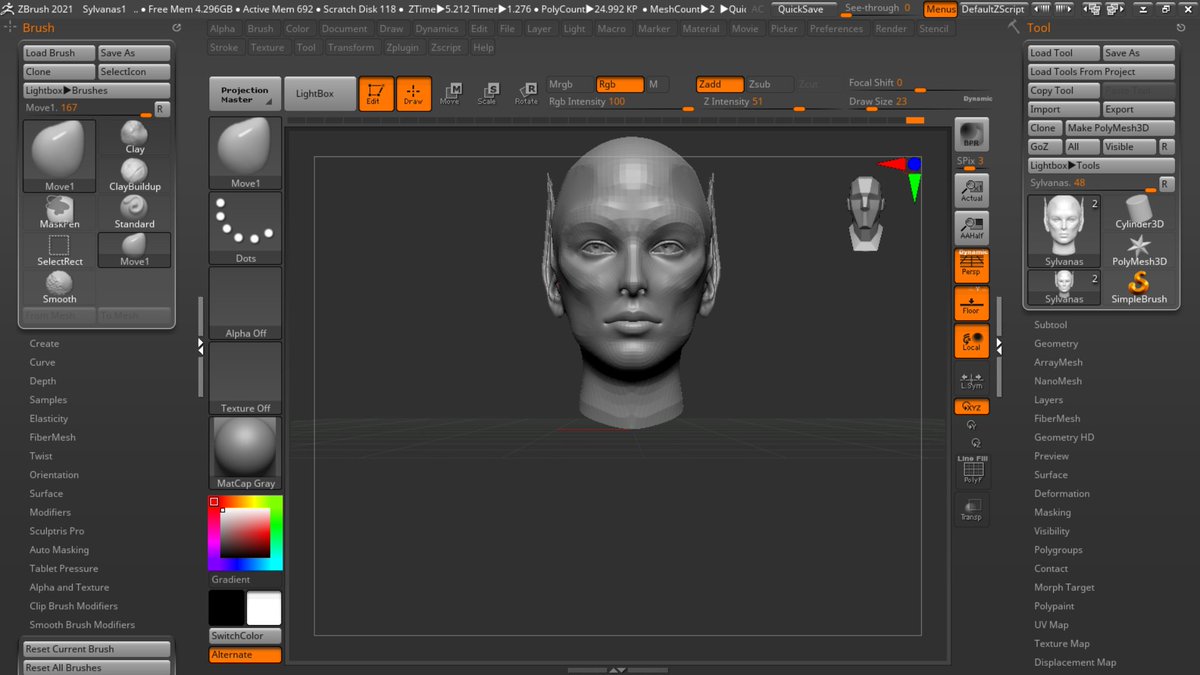Screen dimensions: 1200x675
Task: Expand the Polygroups sub-palette
Action: point(1058,550)
